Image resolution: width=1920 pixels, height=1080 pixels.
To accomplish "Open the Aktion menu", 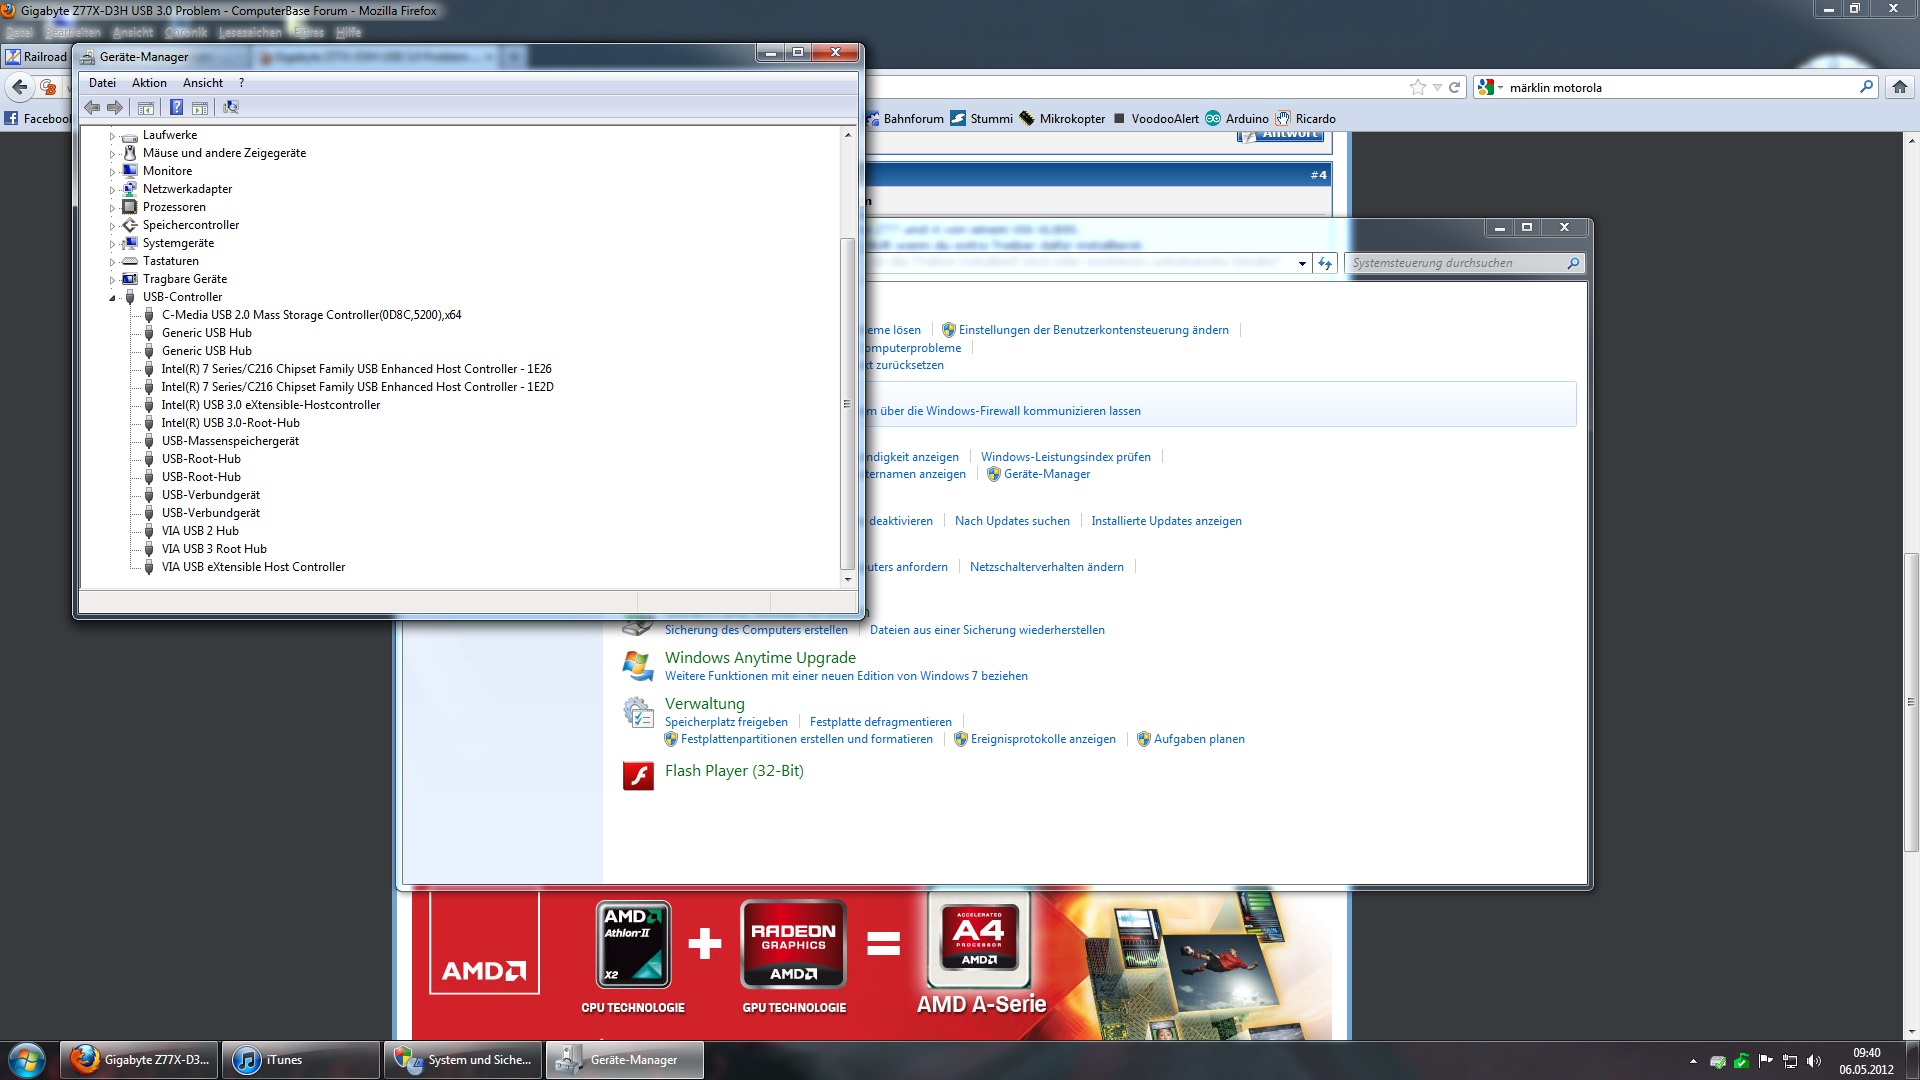I will (149, 83).
